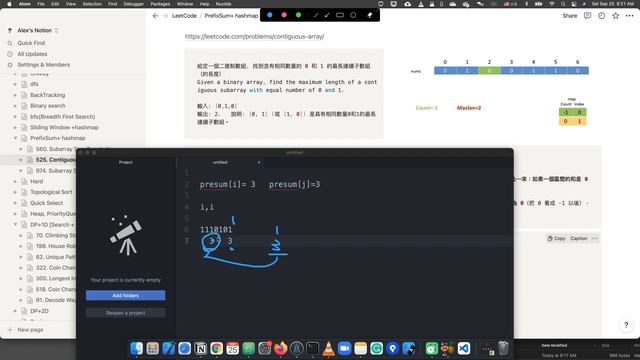Select the untitled editor tab in Atom
This screenshot has height=360, width=640.
point(220,162)
